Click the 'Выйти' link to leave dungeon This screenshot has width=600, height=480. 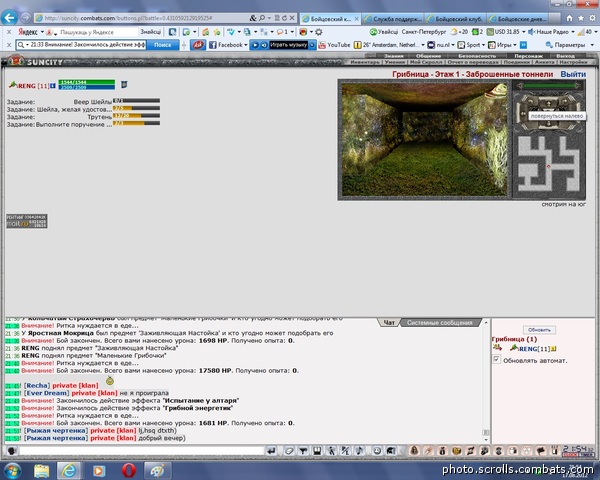(x=573, y=74)
